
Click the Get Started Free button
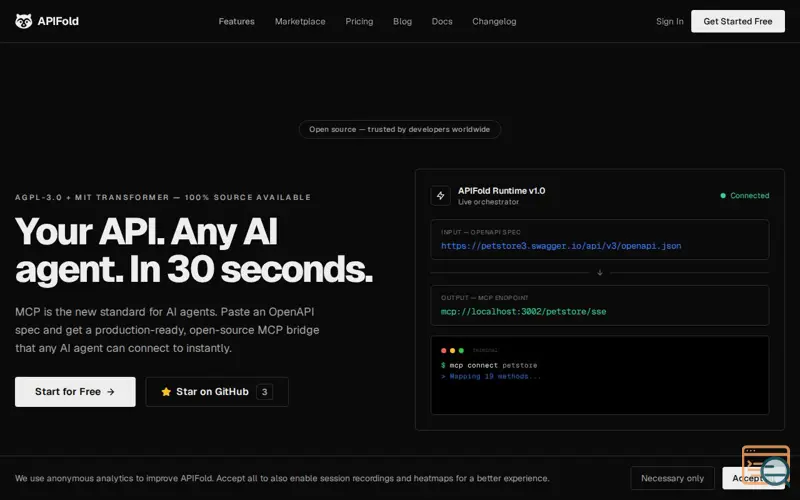(x=738, y=21)
